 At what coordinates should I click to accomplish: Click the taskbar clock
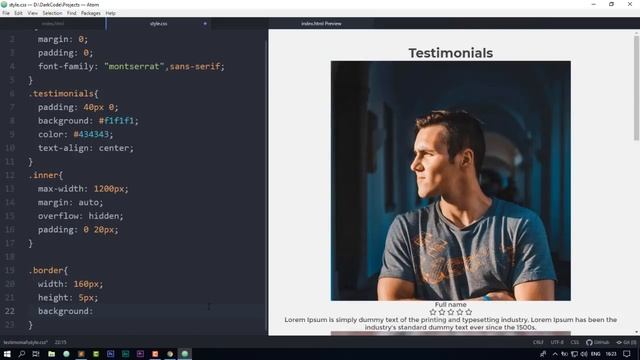point(611,354)
